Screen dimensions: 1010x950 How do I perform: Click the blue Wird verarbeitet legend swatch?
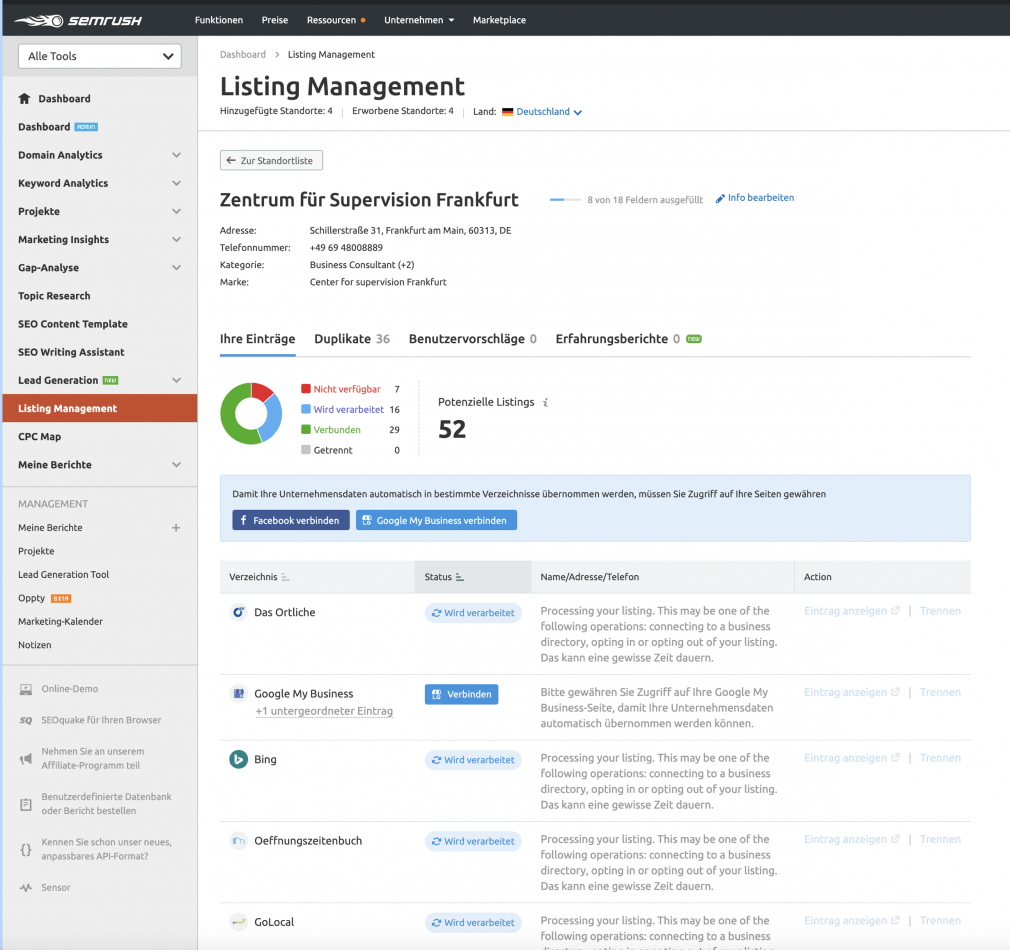pos(306,409)
